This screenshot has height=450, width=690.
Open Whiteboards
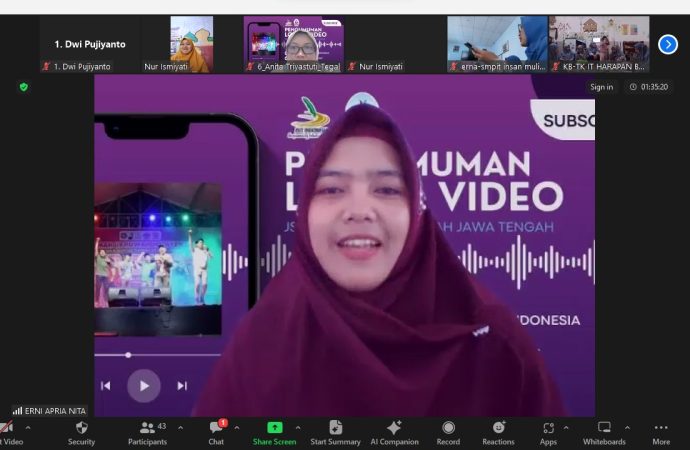coord(604,433)
